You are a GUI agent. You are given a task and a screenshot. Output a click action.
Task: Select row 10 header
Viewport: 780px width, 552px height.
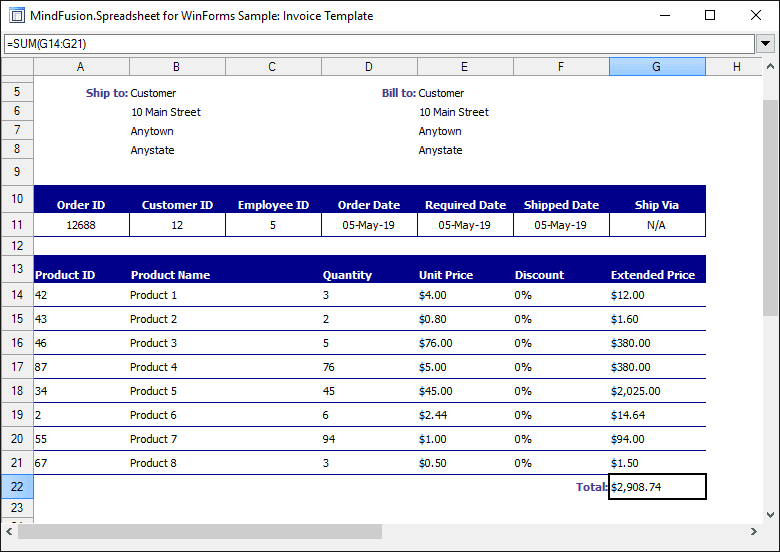[17, 199]
